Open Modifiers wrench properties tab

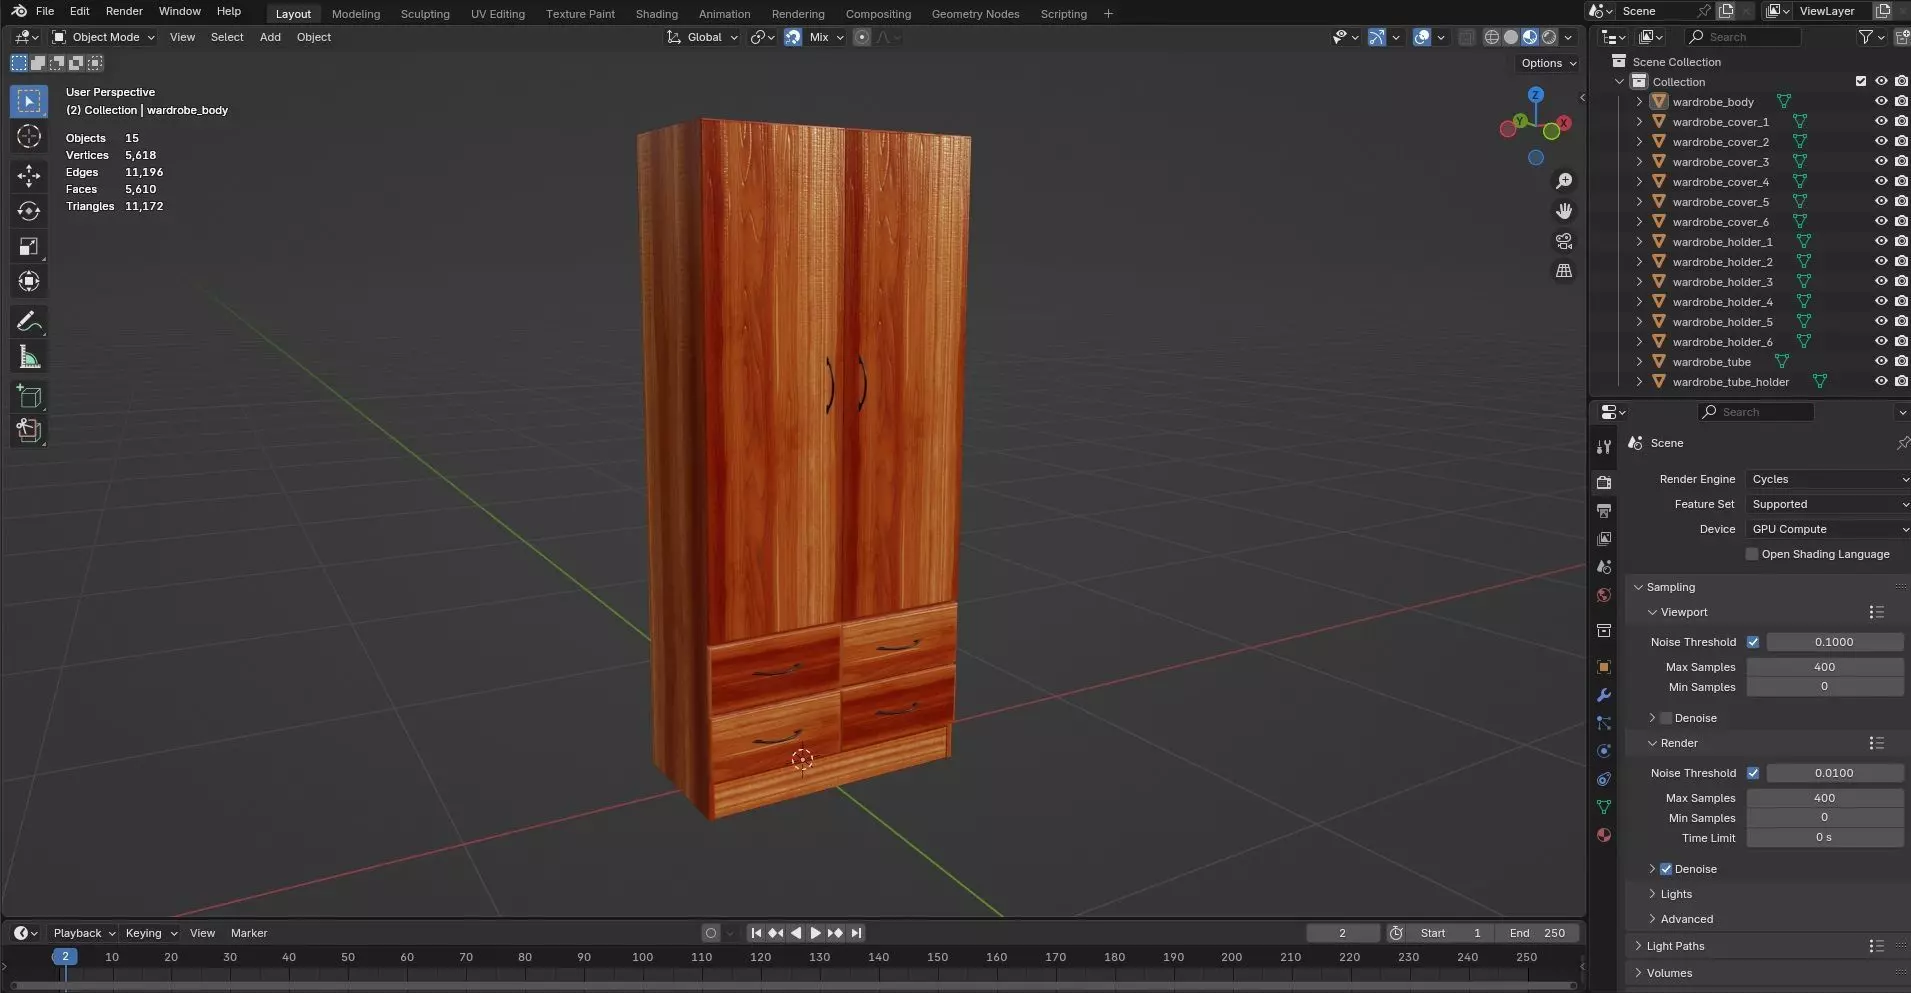tap(1604, 695)
